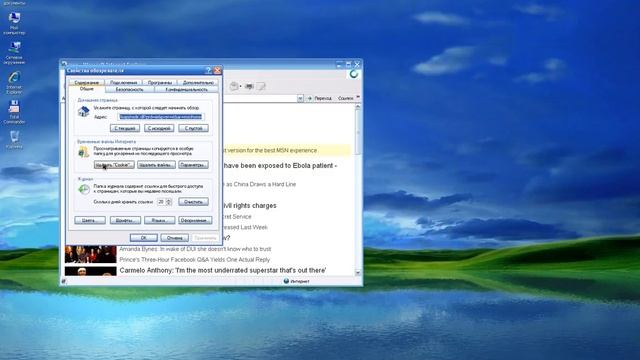Click the IE throbber logo
Image resolution: width=640 pixels, height=360 pixels.
tap(354, 74)
